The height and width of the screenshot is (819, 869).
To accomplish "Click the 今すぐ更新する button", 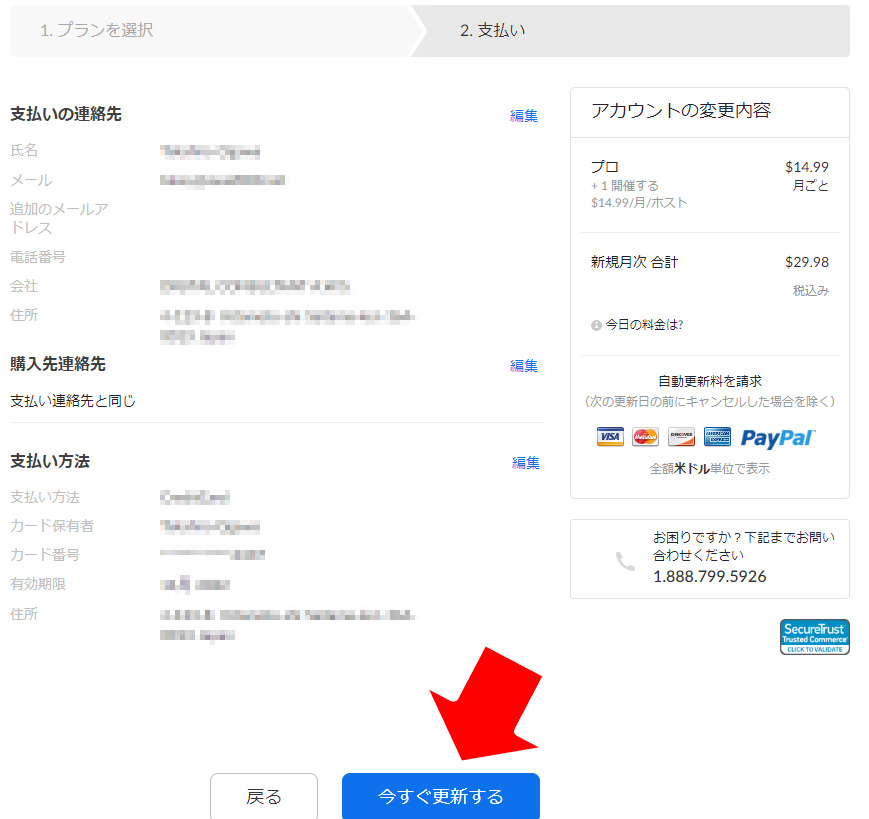I will click(x=440, y=796).
